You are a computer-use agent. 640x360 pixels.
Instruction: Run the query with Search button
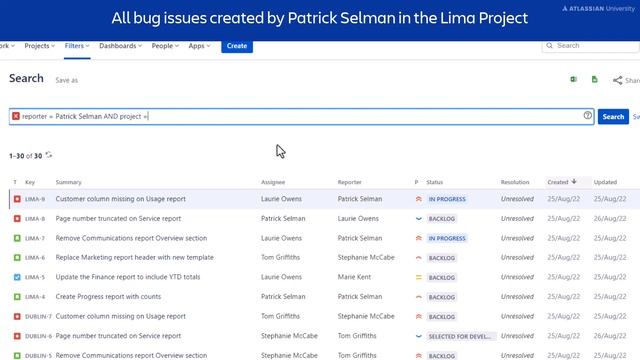613,117
